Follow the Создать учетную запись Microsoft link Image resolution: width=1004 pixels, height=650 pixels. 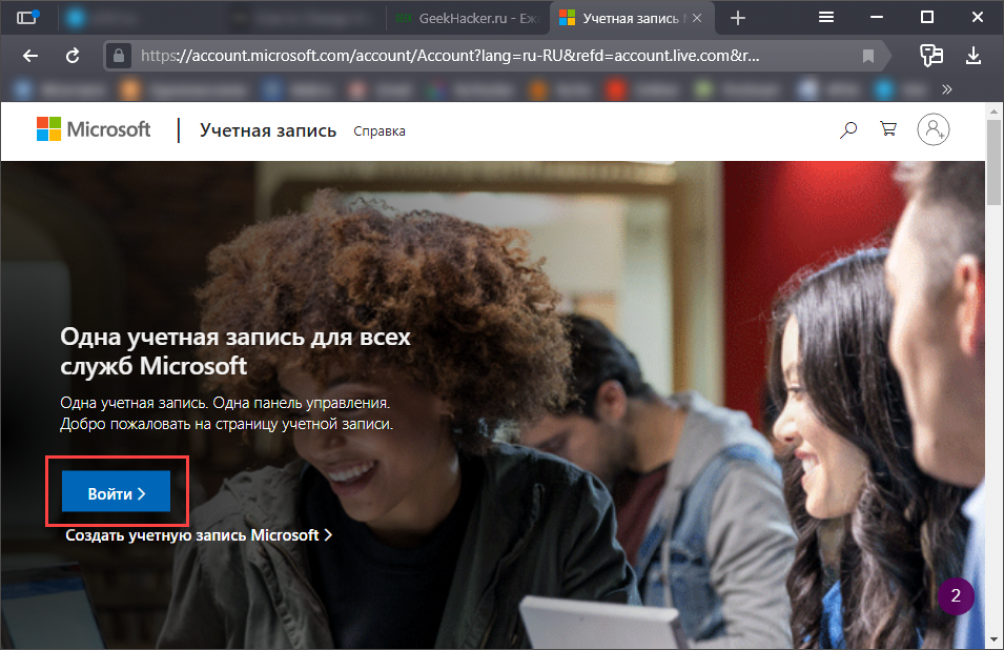198,535
